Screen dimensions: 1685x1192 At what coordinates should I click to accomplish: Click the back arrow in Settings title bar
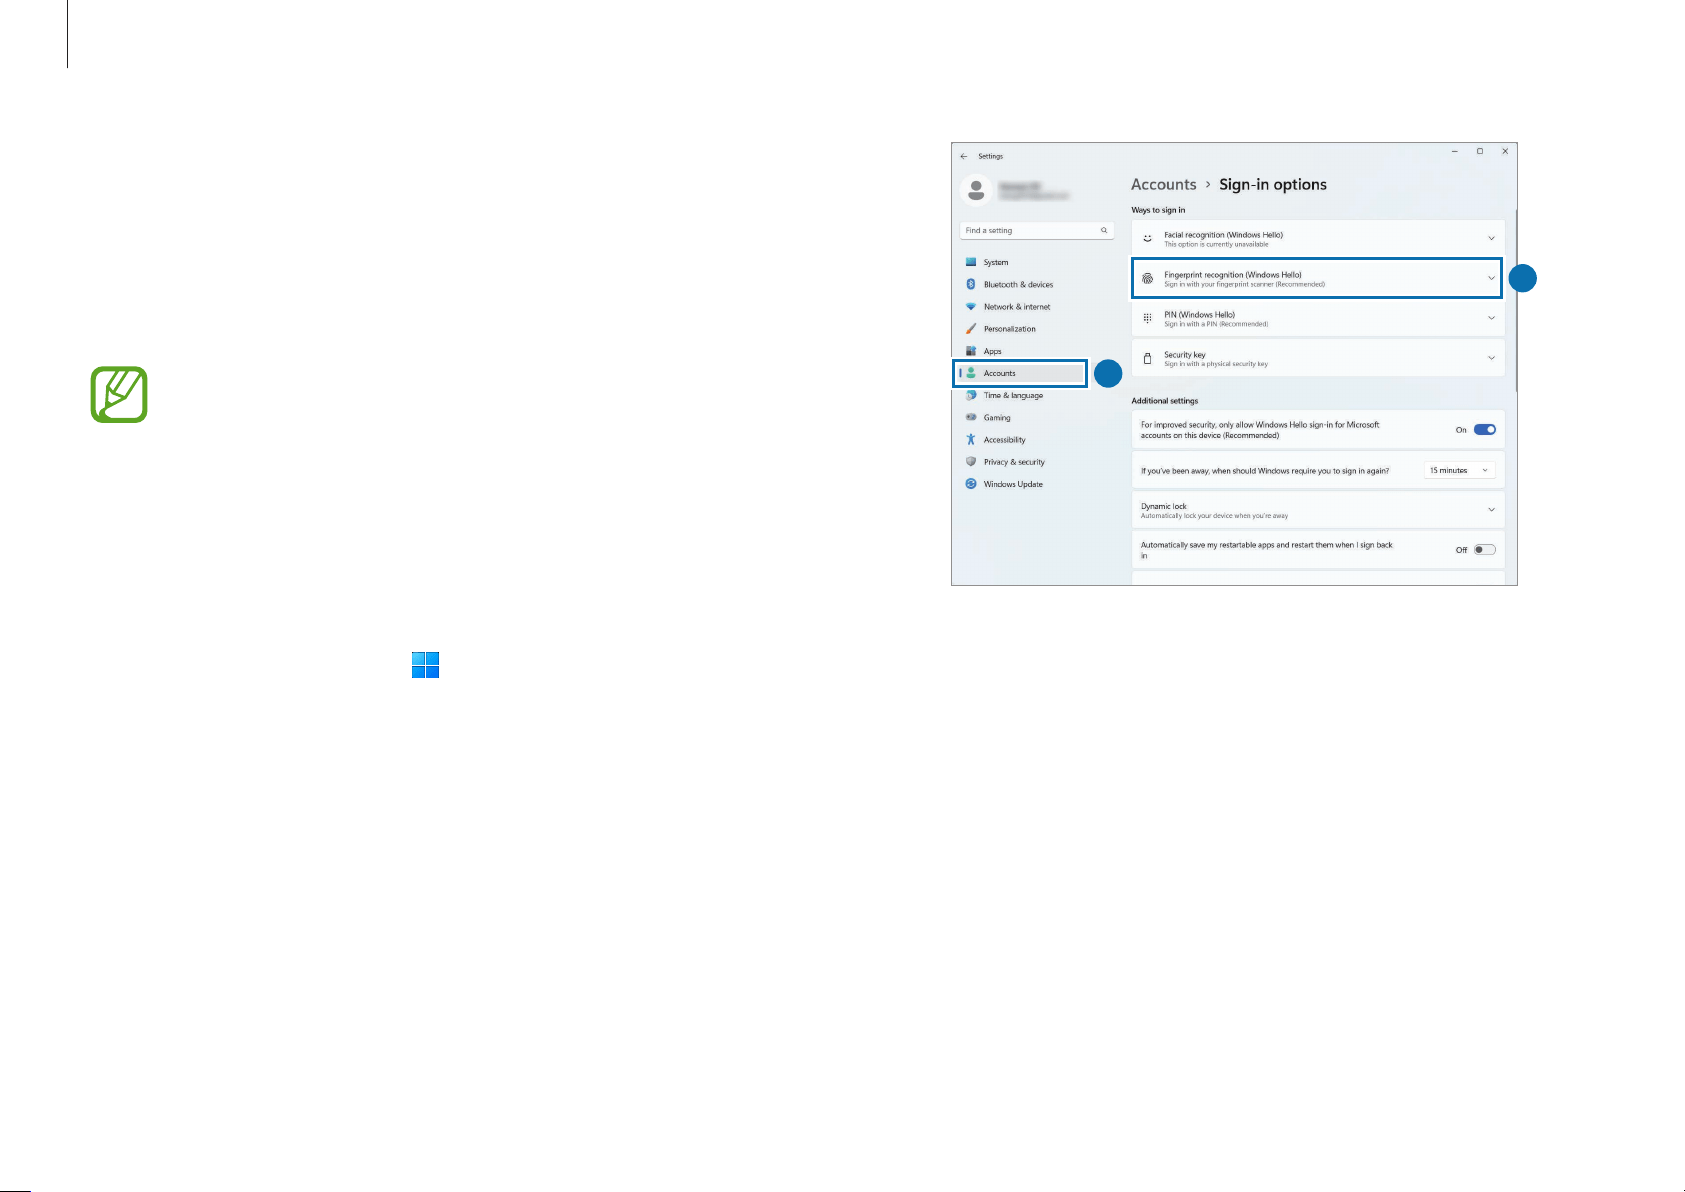coord(964,156)
